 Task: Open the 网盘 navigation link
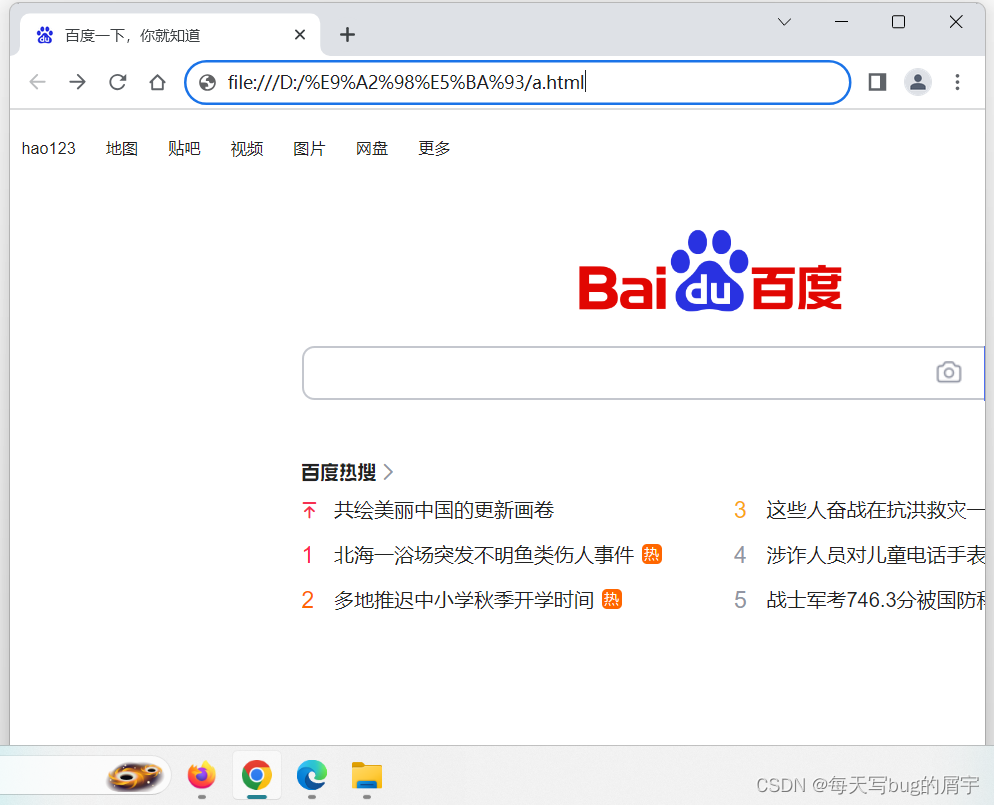[x=371, y=148]
